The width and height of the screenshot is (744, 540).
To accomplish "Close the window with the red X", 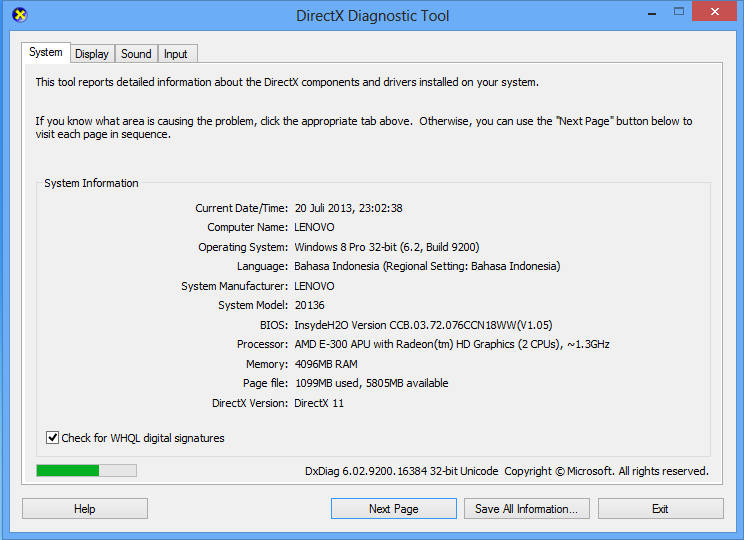I will click(x=715, y=11).
